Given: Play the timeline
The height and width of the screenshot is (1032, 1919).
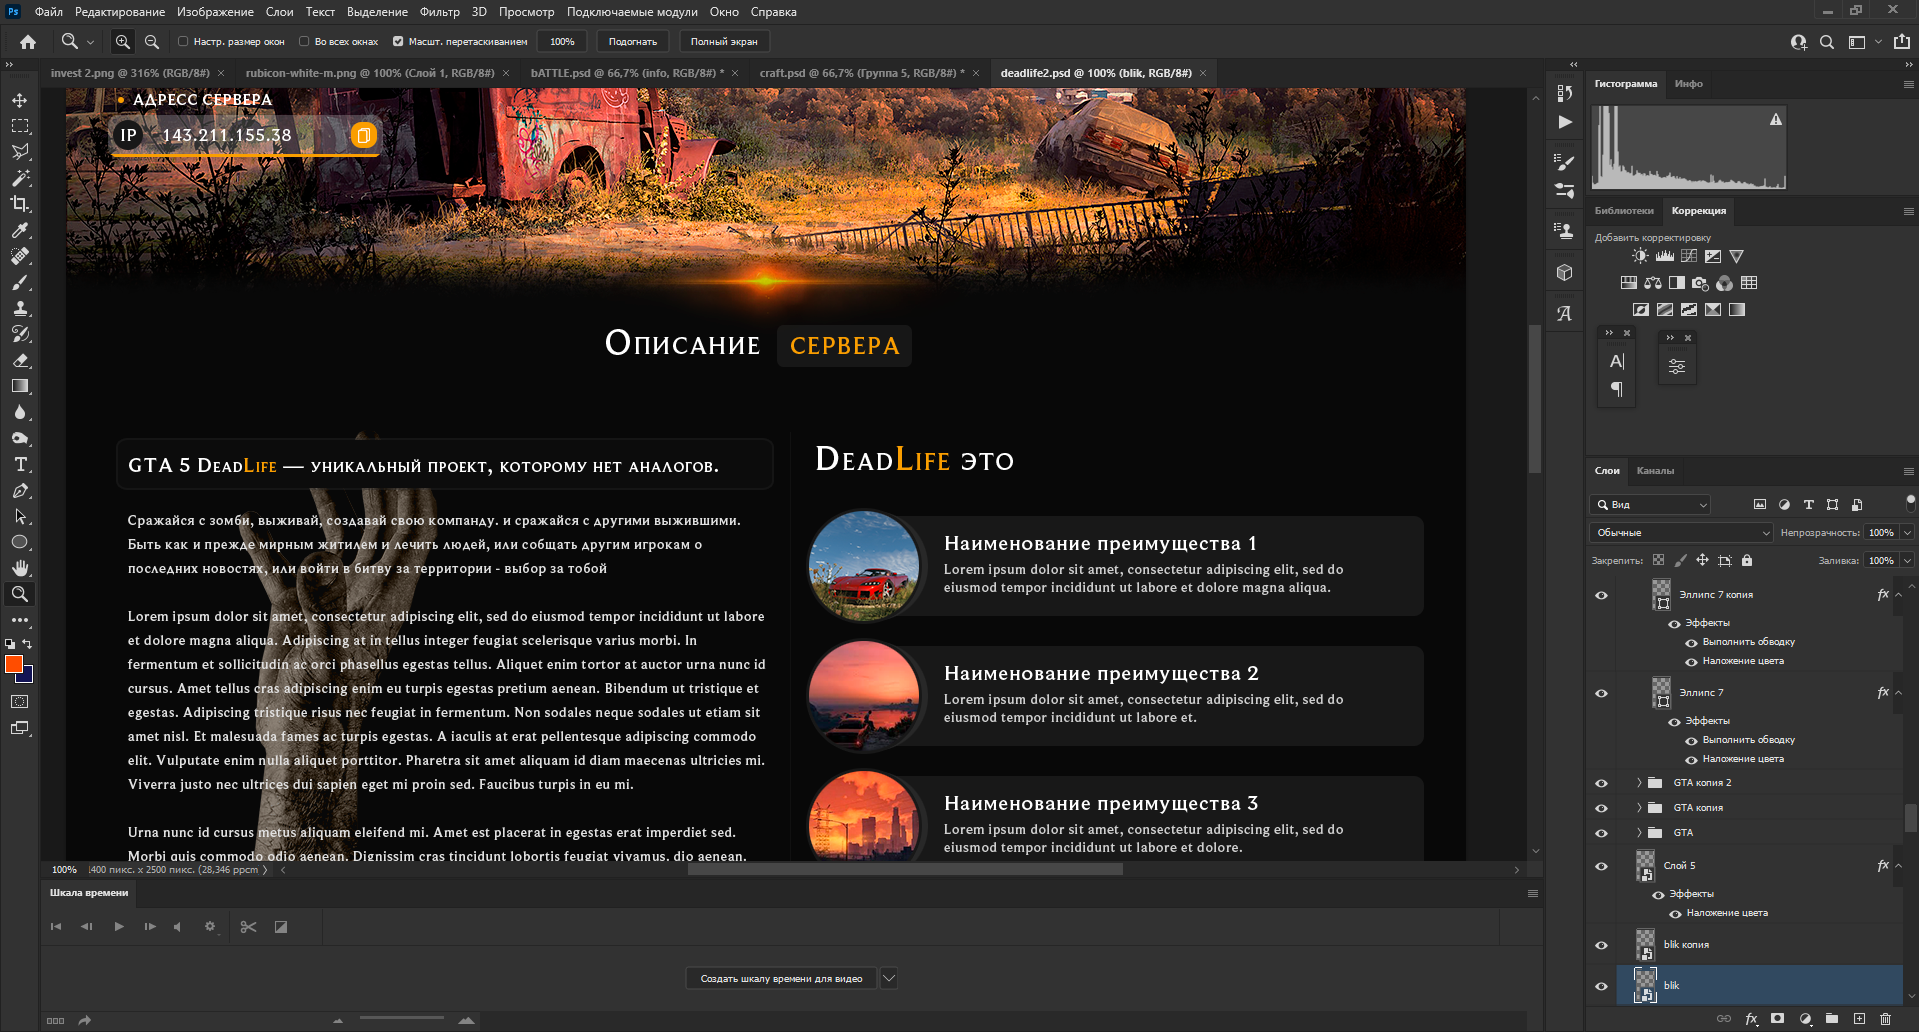Looking at the screenshot, I should 119,927.
